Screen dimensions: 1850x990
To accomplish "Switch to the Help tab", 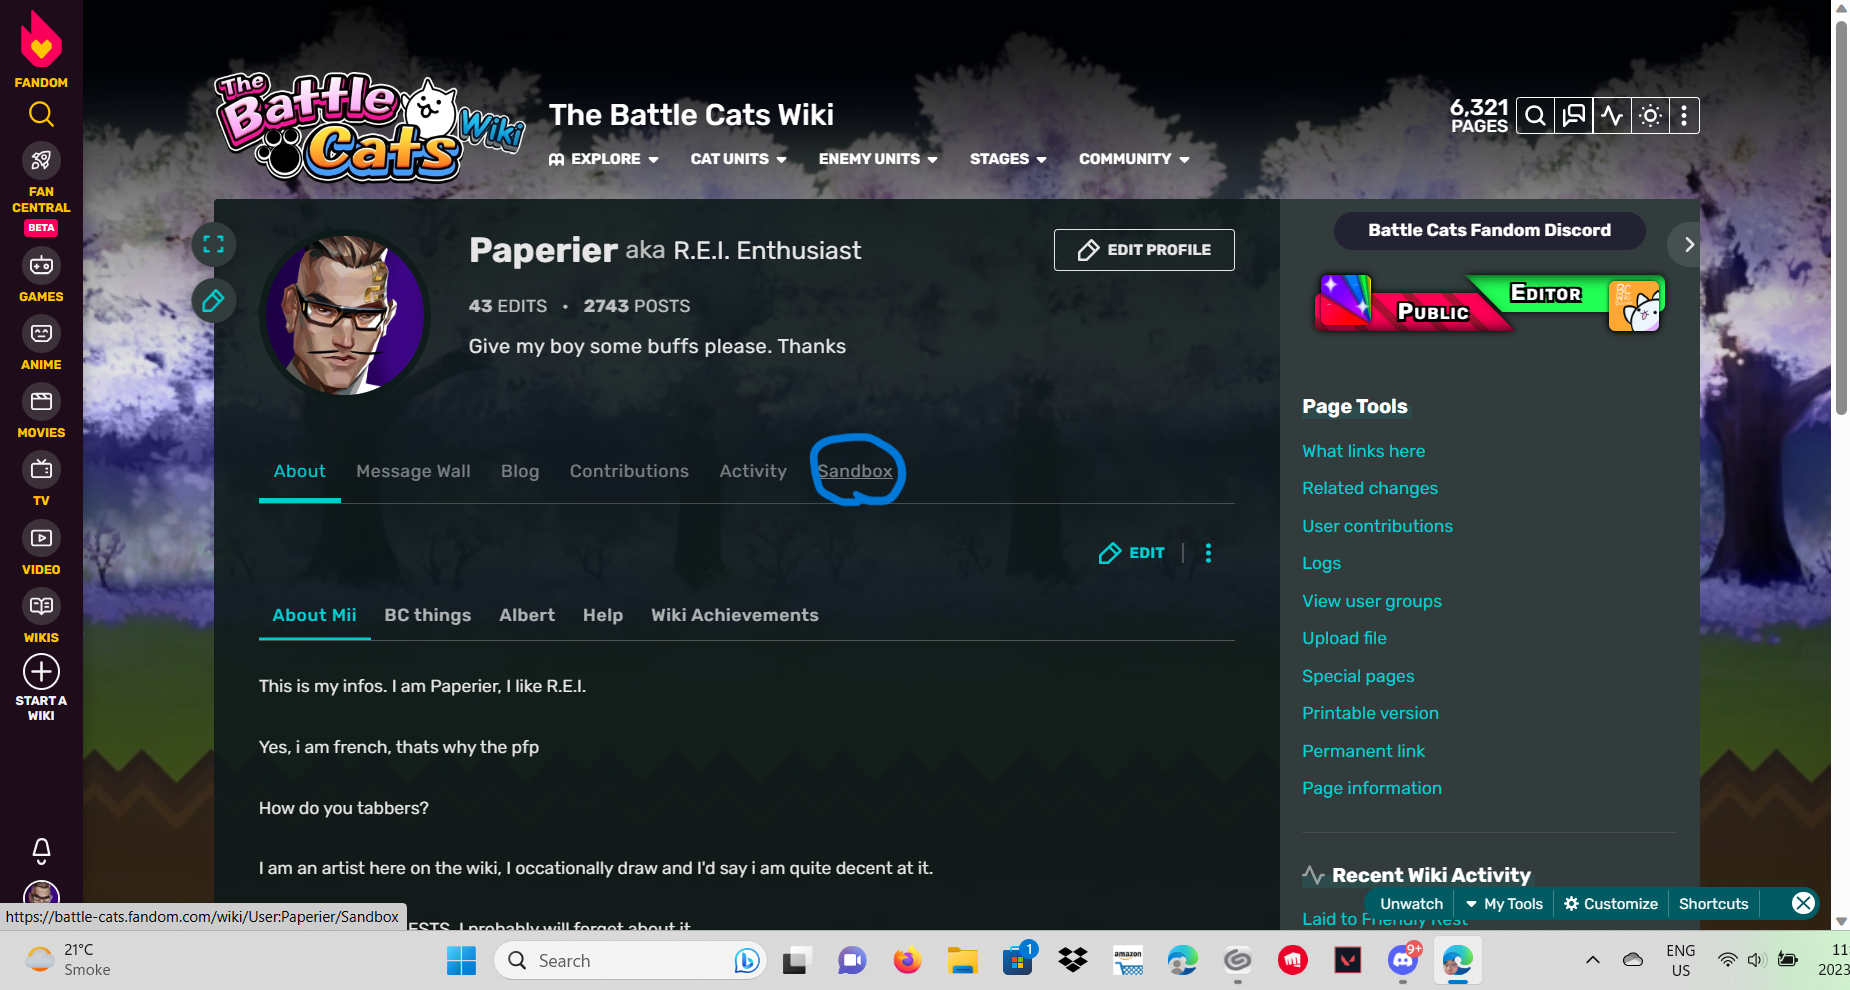I will [x=603, y=615].
